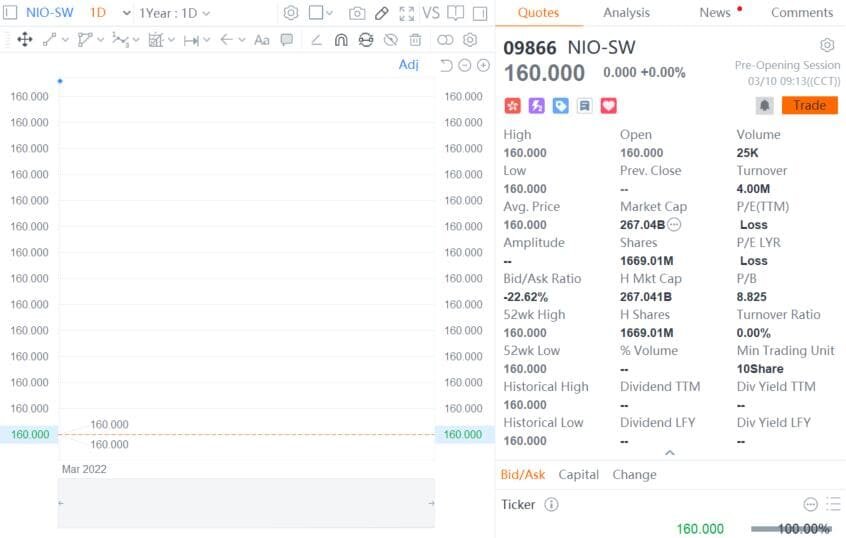Click the price alert bell icon

coord(765,105)
